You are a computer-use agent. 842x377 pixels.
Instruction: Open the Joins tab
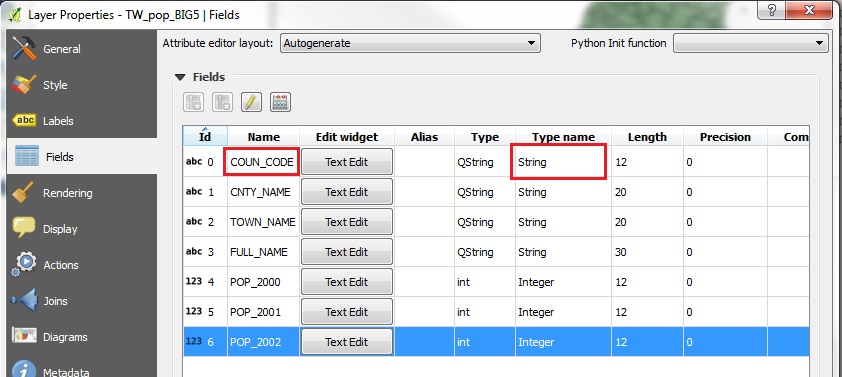[82, 301]
